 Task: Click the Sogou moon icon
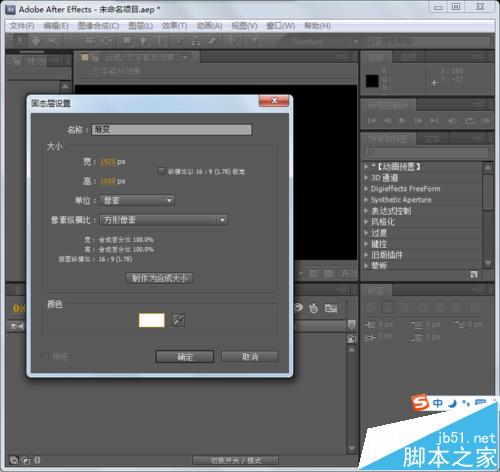[x=452, y=403]
